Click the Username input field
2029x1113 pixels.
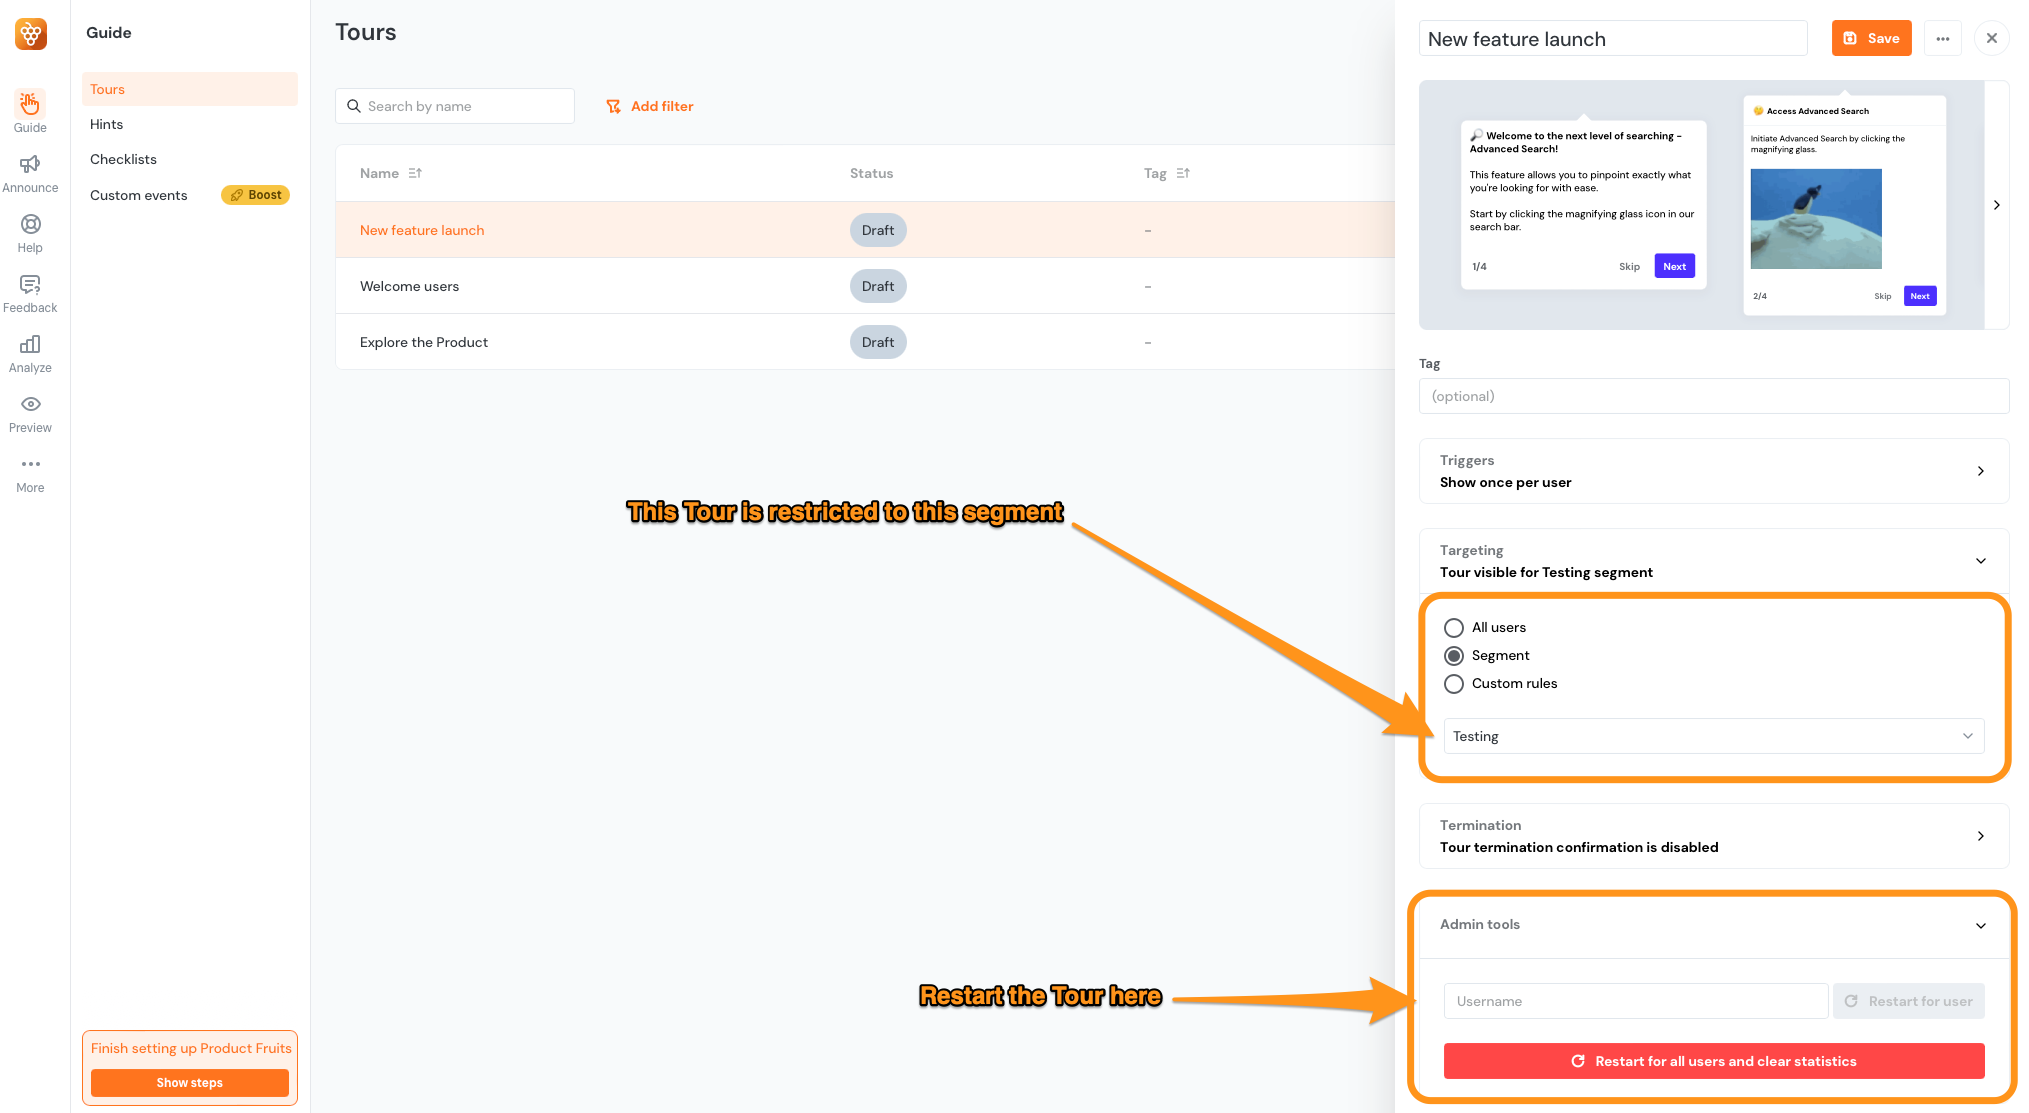1635,1001
